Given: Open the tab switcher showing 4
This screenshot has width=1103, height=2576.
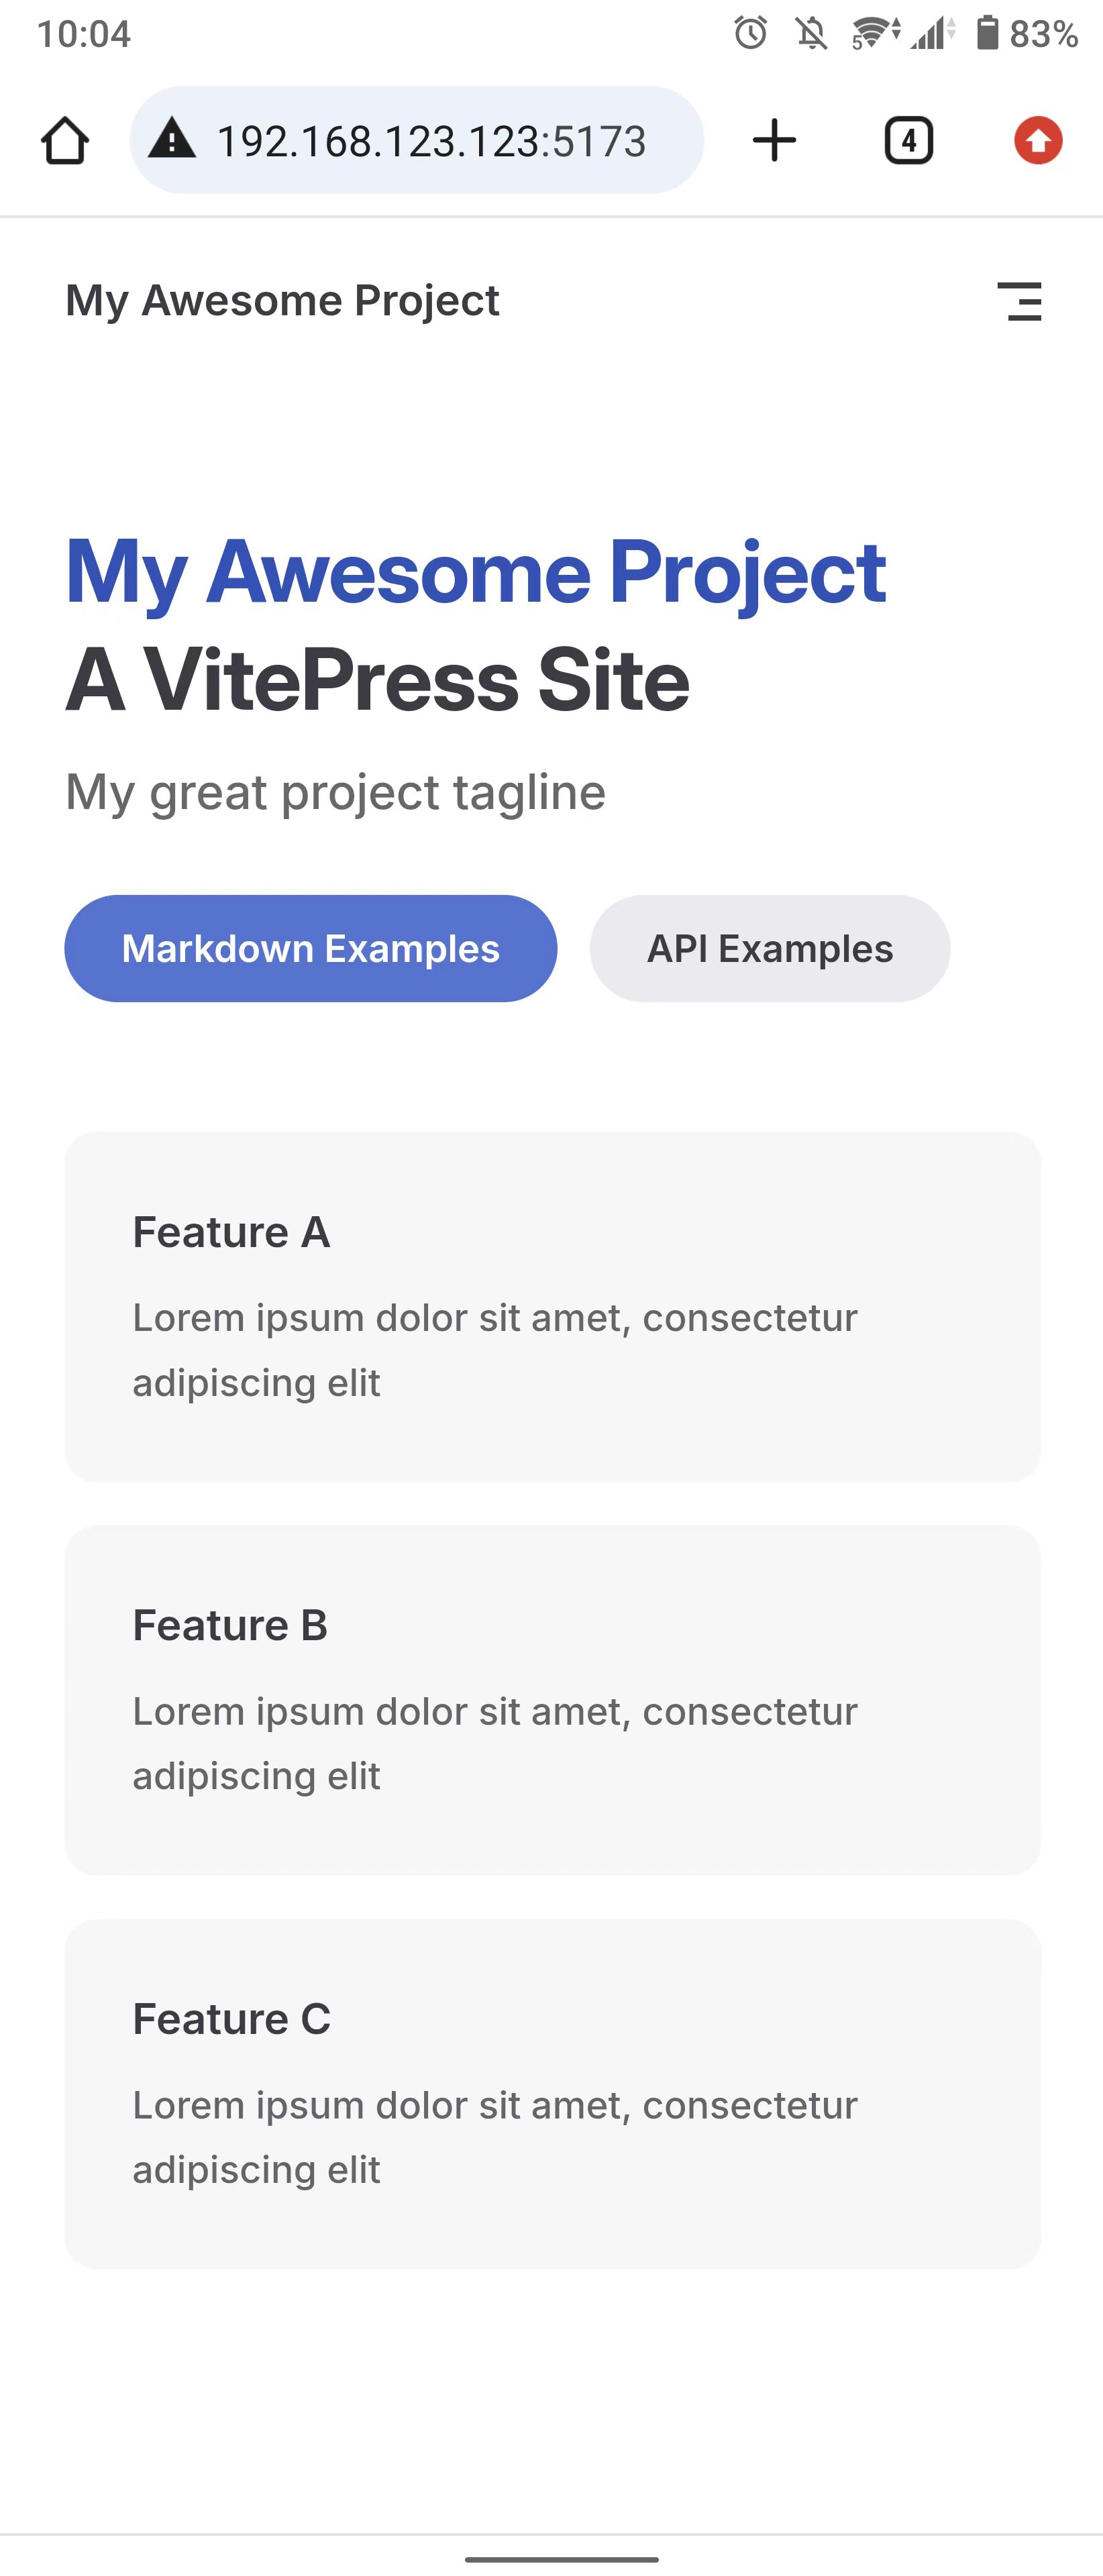Looking at the screenshot, I should [908, 140].
